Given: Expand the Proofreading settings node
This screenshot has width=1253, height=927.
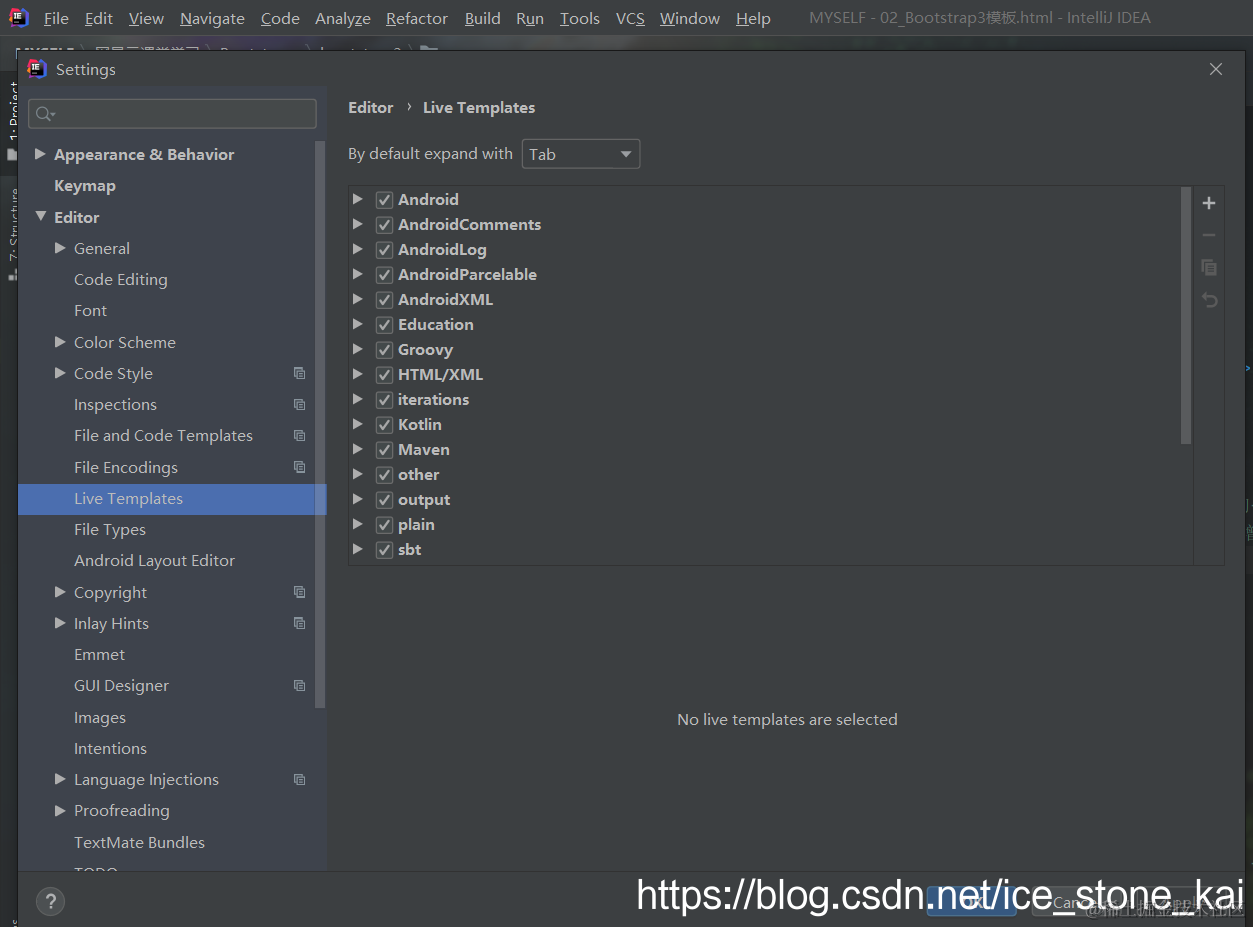Looking at the screenshot, I should (60, 810).
